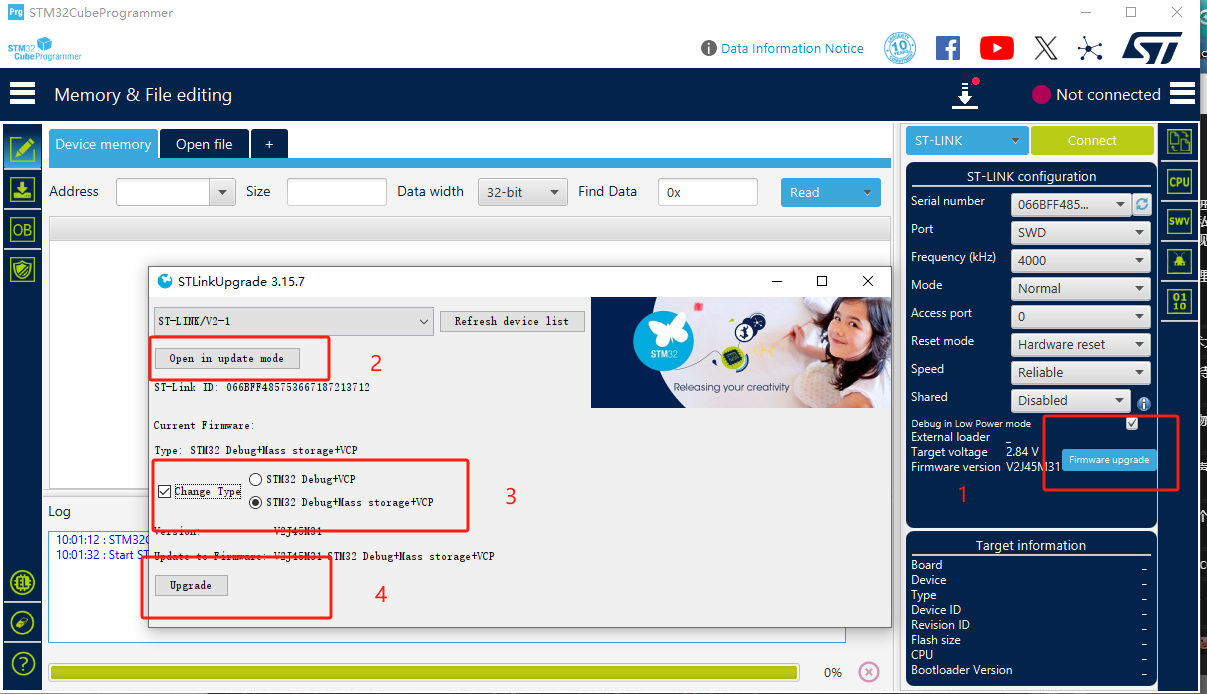The image size is (1207, 694).
Task: Open the Access port dropdown
Action: pos(1080,316)
